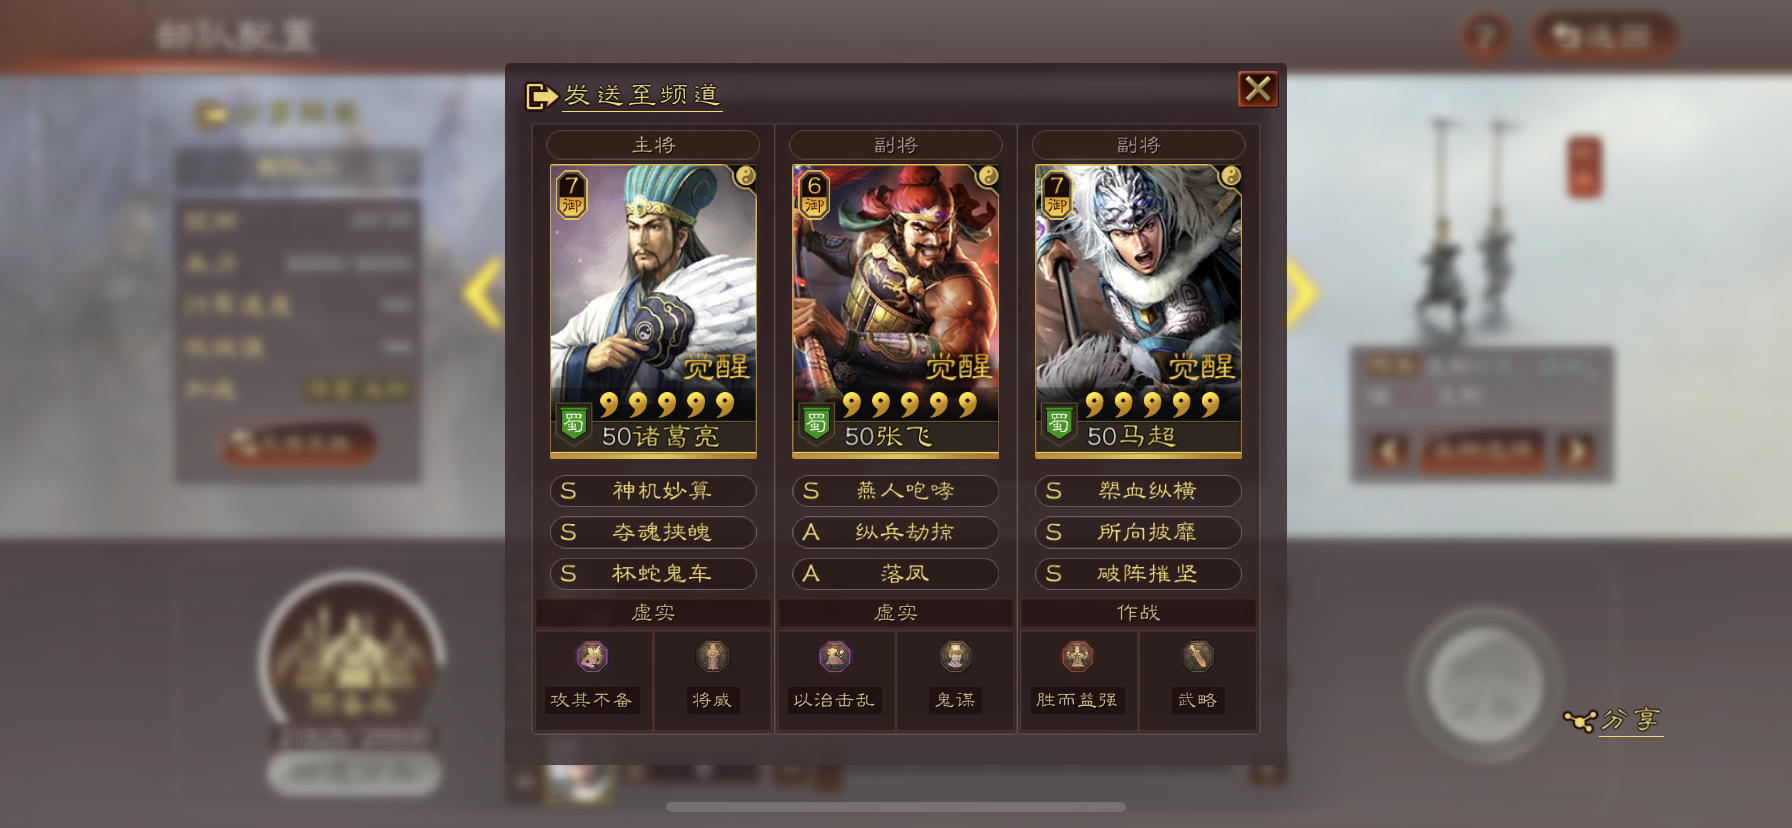The height and width of the screenshot is (828, 1792).
Task: Select the 所向披靡 skill entry
Action: tap(1138, 532)
